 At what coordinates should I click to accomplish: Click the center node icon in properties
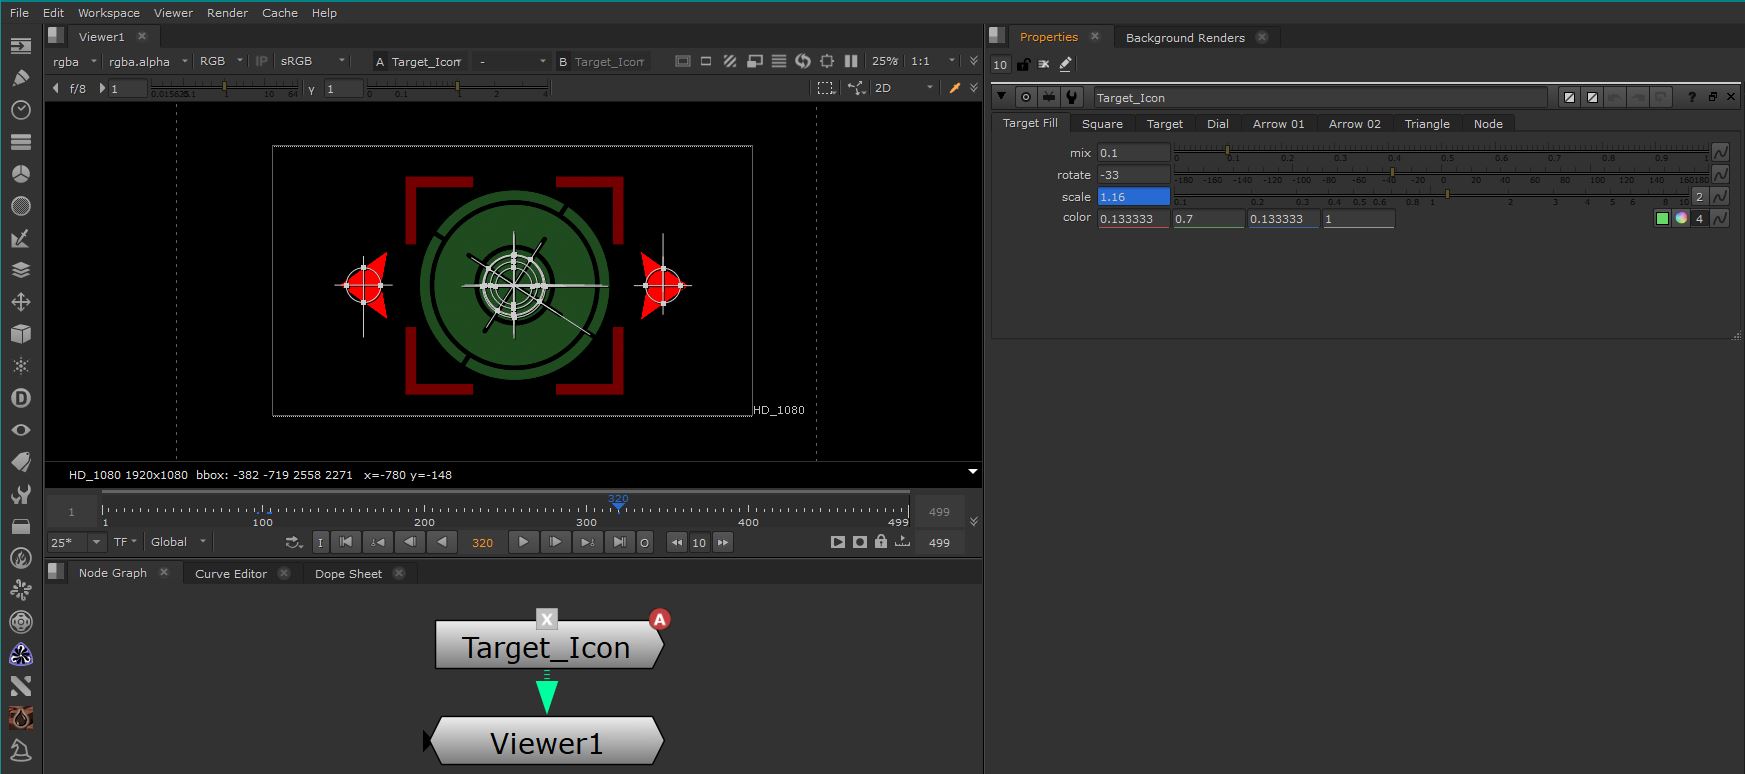coord(1025,97)
